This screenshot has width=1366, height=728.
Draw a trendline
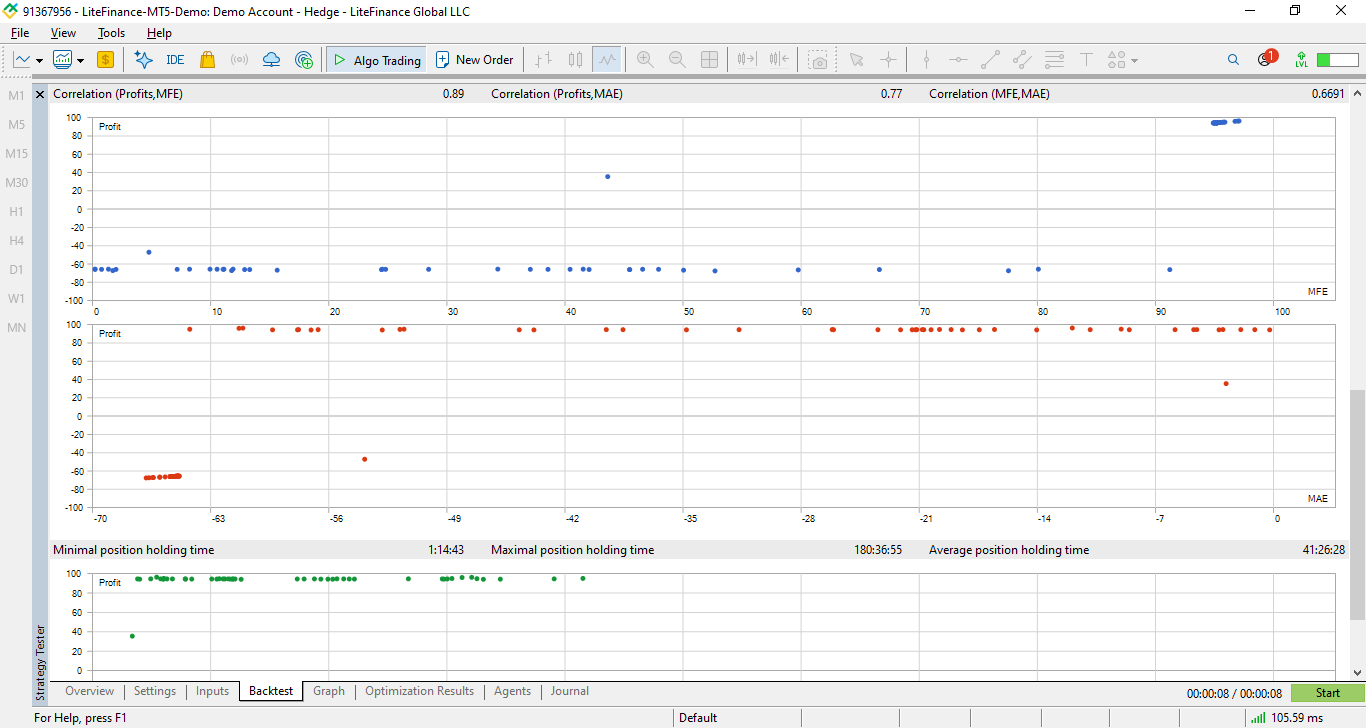pyautogui.click(x=990, y=60)
